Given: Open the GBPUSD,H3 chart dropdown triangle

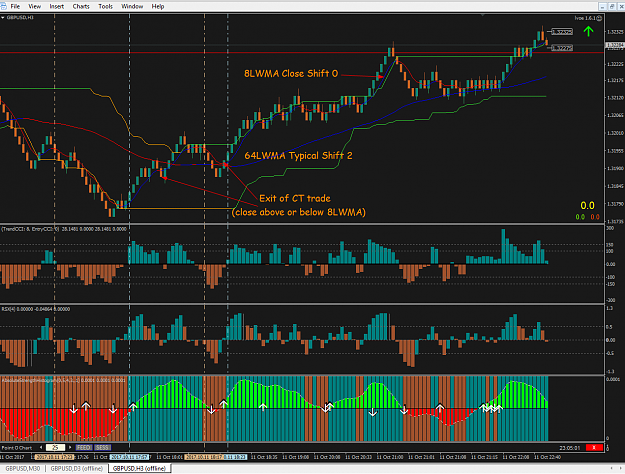Looking at the screenshot, I should (2, 18).
